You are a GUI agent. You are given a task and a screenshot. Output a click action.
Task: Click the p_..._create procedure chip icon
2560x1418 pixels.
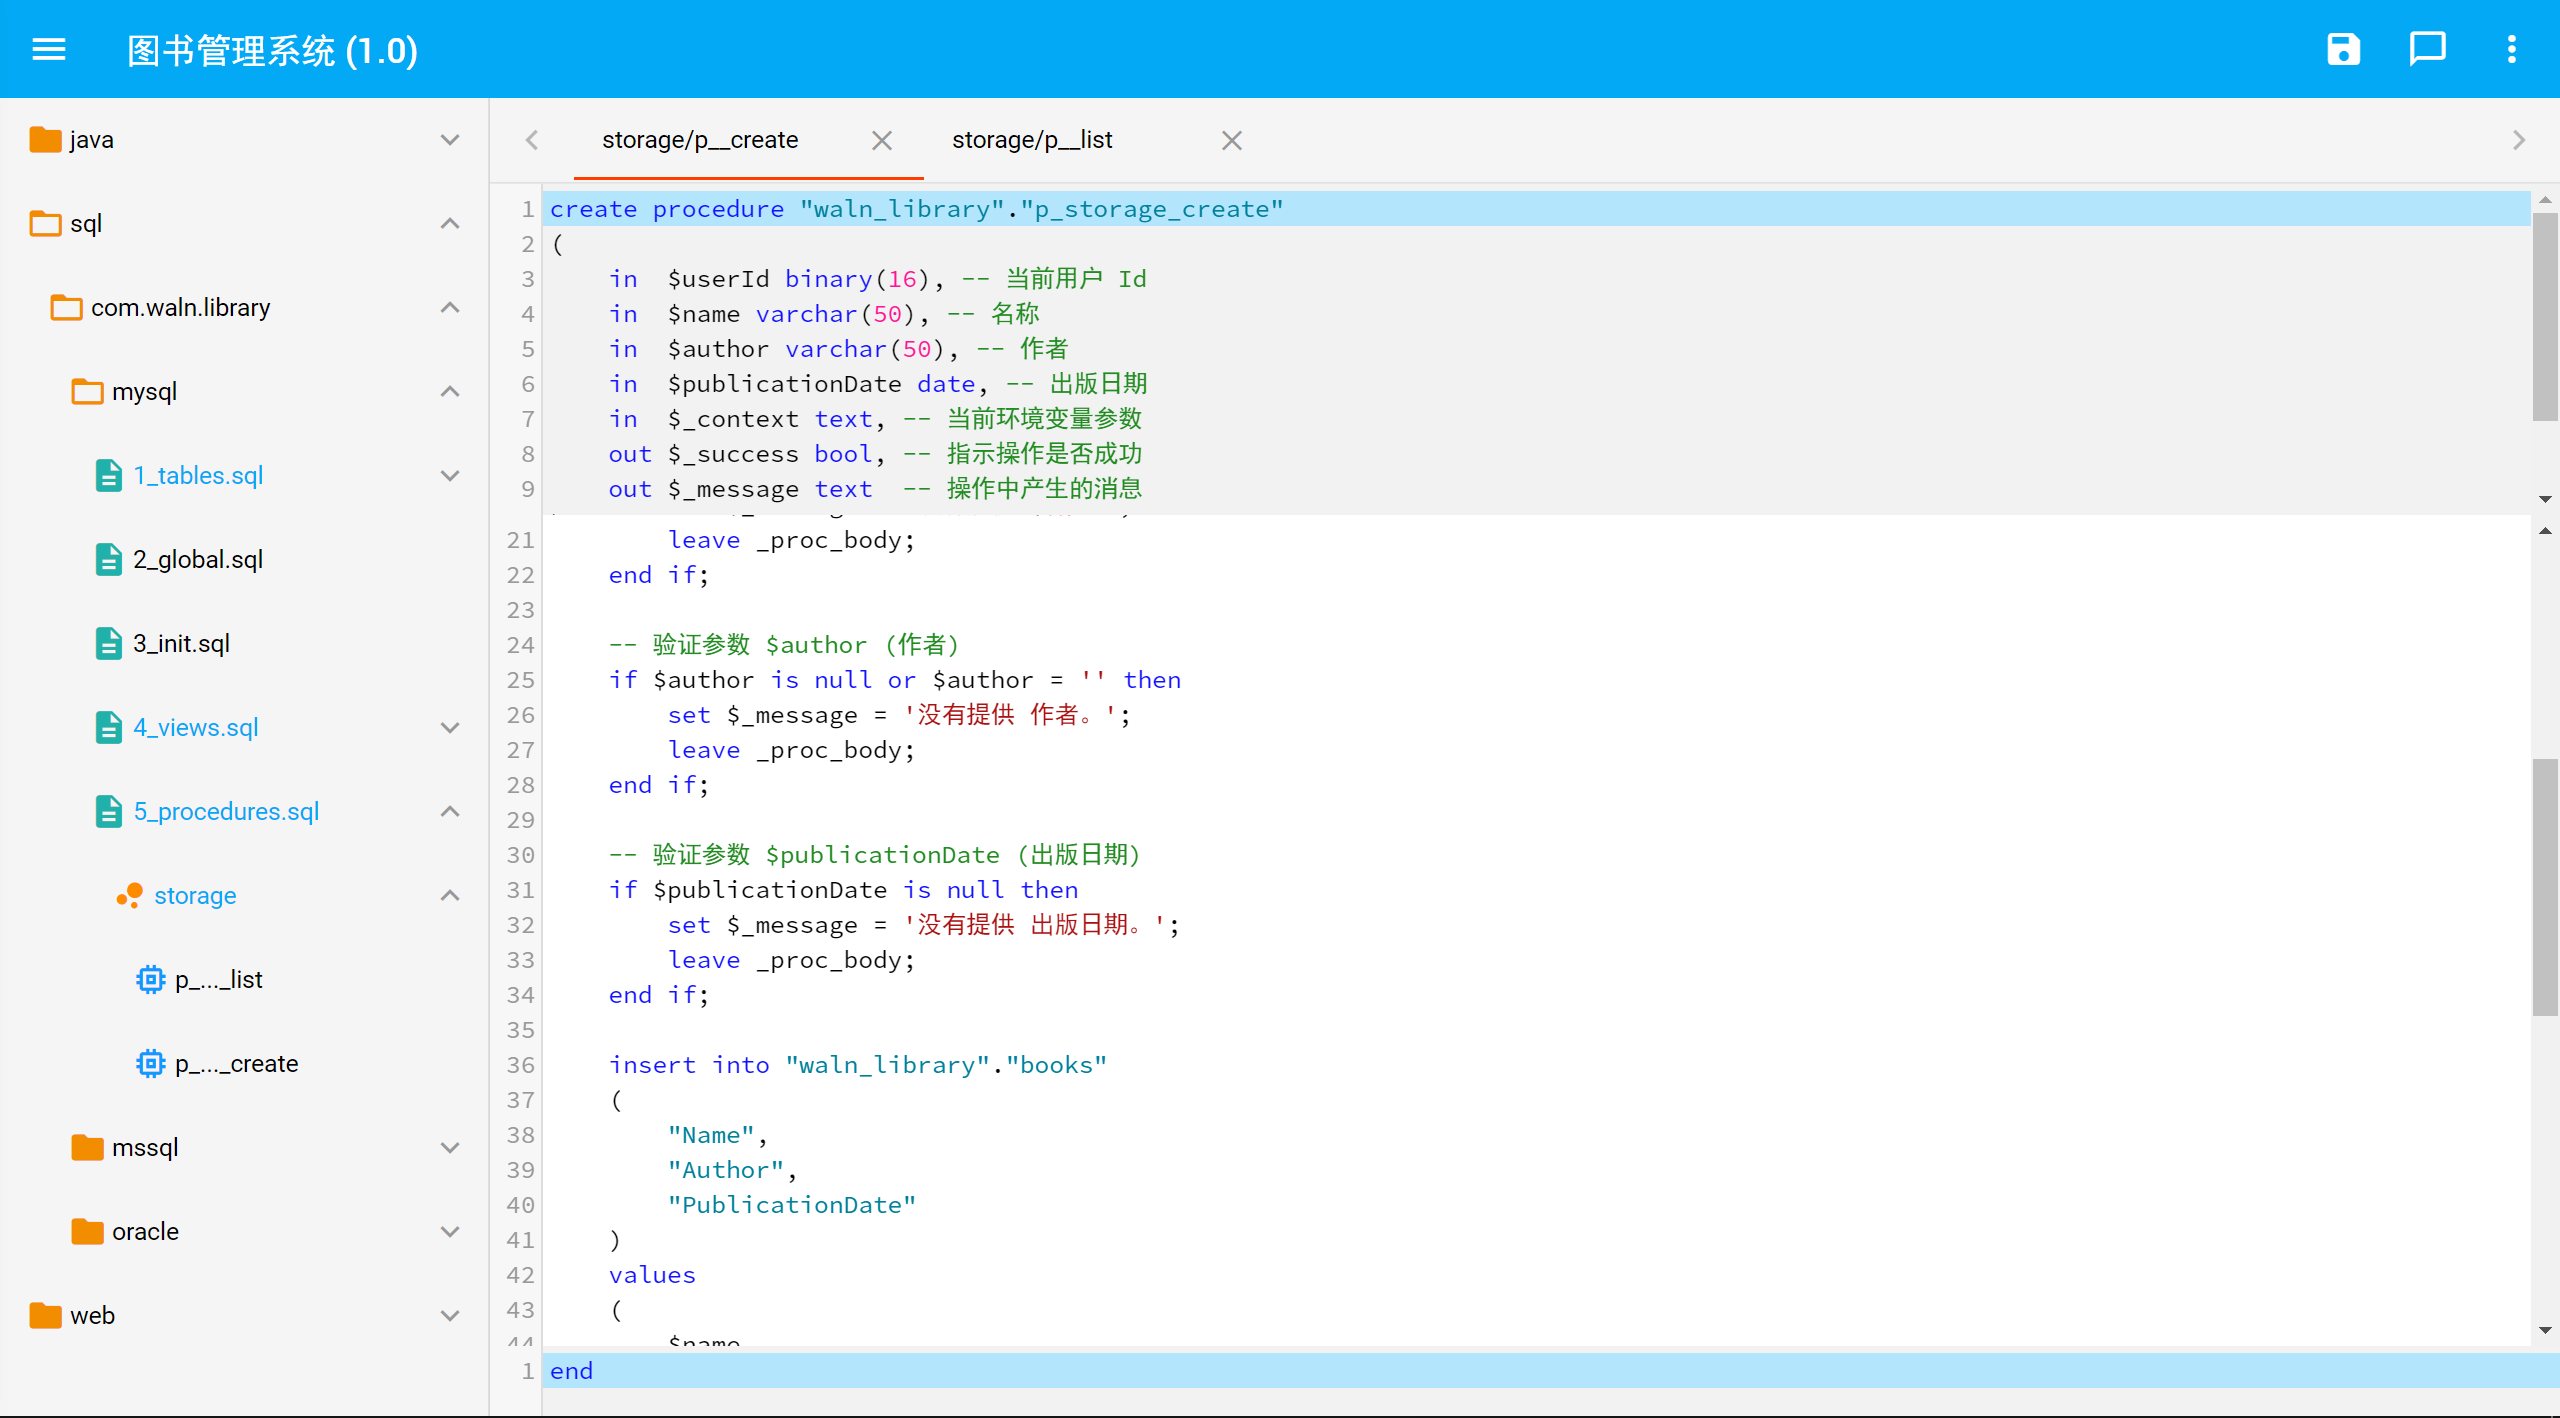150,1064
